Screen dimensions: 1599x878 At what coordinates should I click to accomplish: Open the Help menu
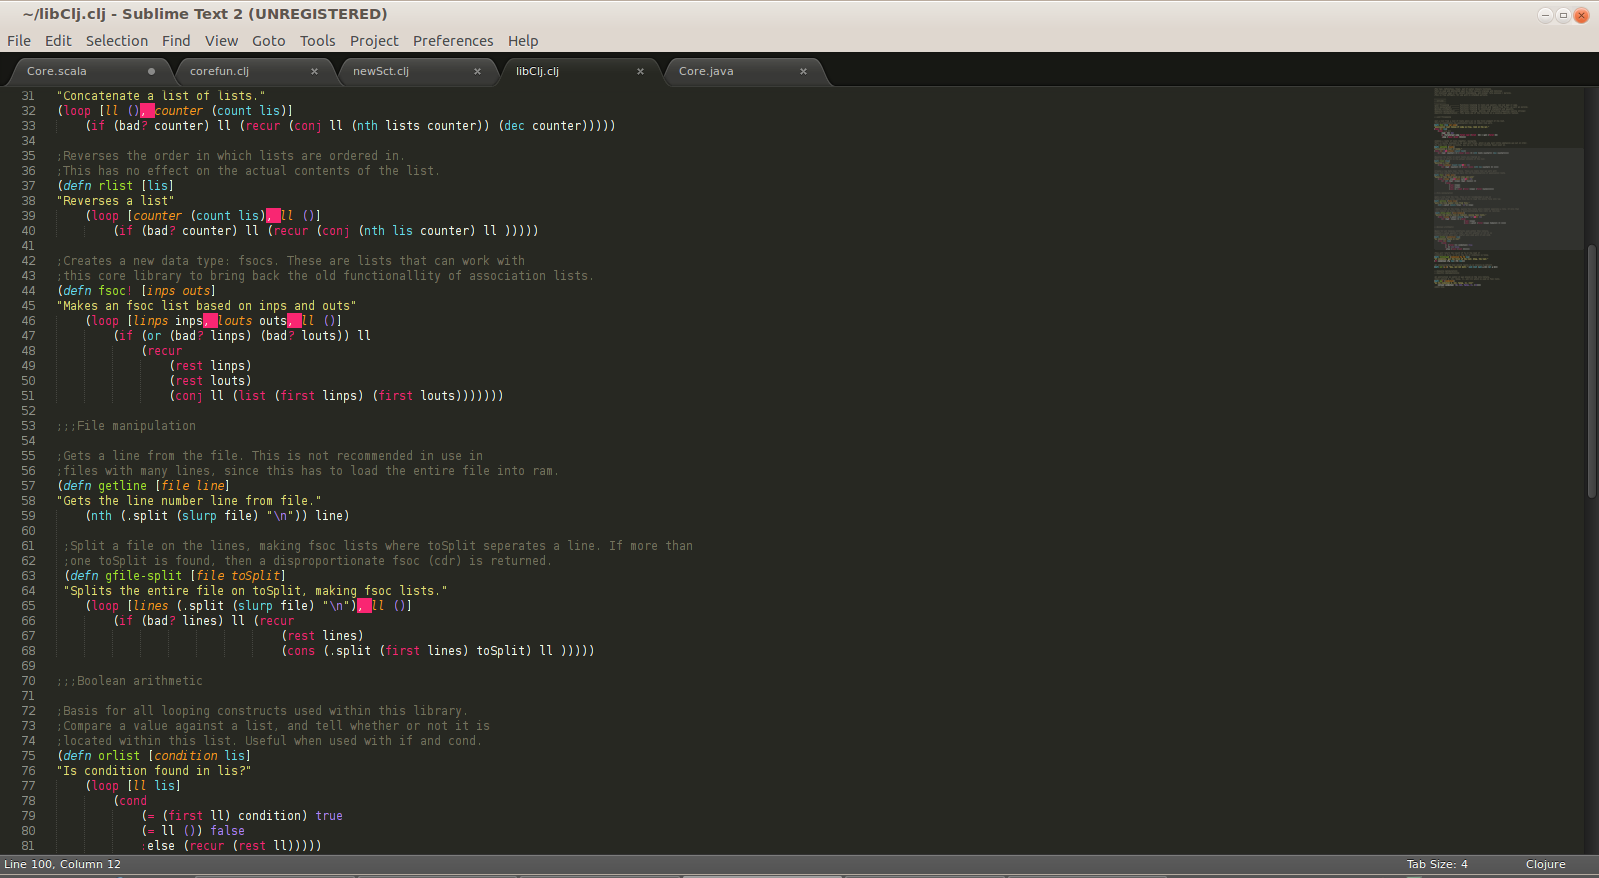click(x=523, y=41)
